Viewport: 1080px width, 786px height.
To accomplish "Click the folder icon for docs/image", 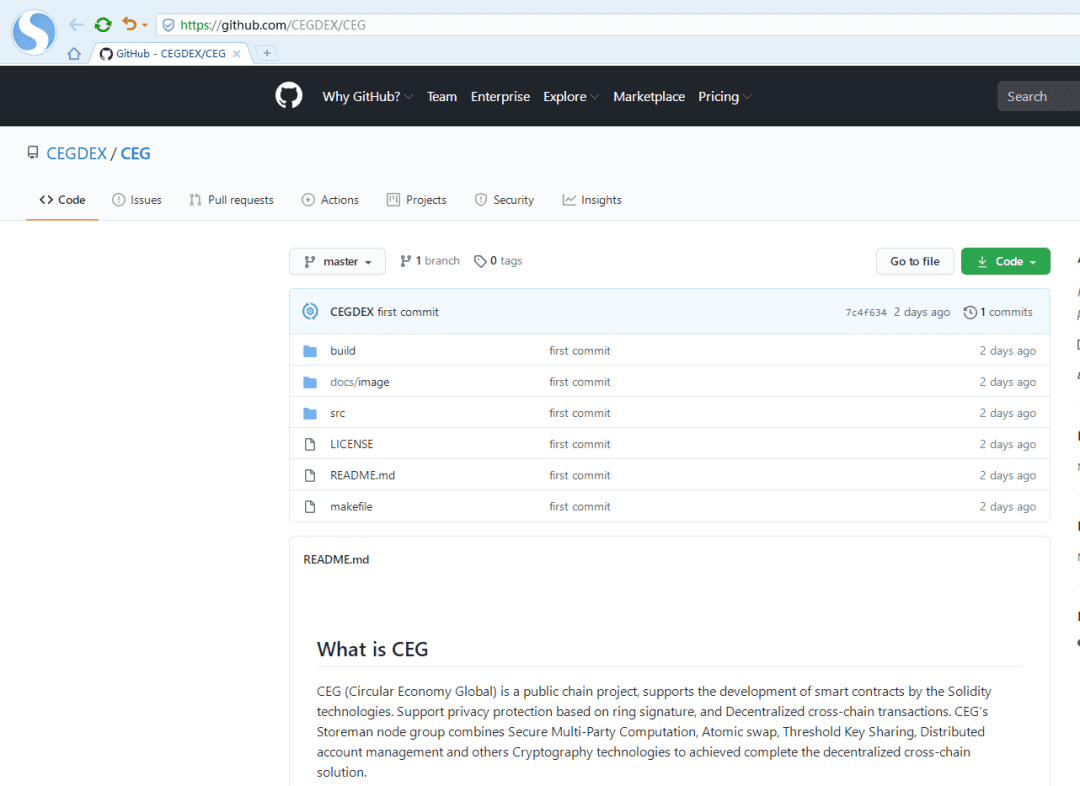I will [310, 382].
